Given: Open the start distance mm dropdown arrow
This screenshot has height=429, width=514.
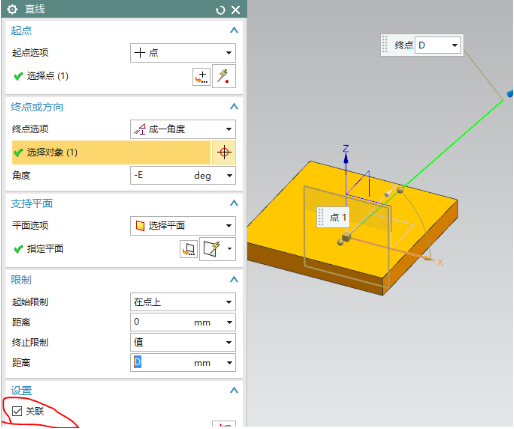Looking at the screenshot, I should point(229,322).
